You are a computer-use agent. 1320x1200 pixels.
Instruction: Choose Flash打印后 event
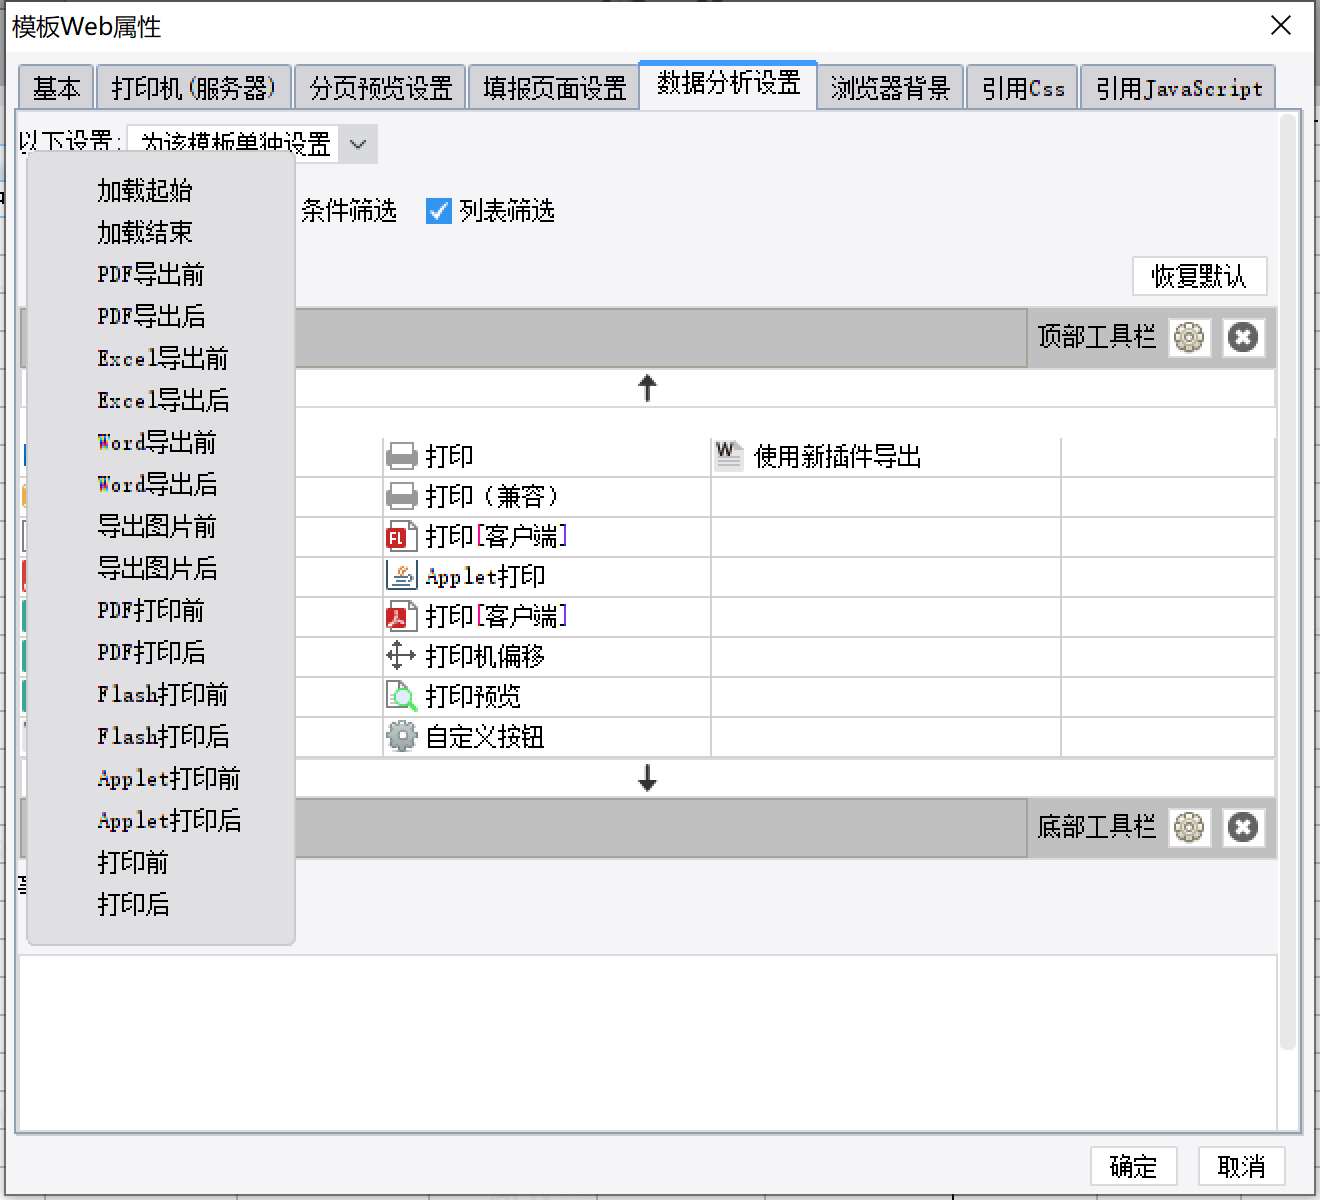(161, 736)
